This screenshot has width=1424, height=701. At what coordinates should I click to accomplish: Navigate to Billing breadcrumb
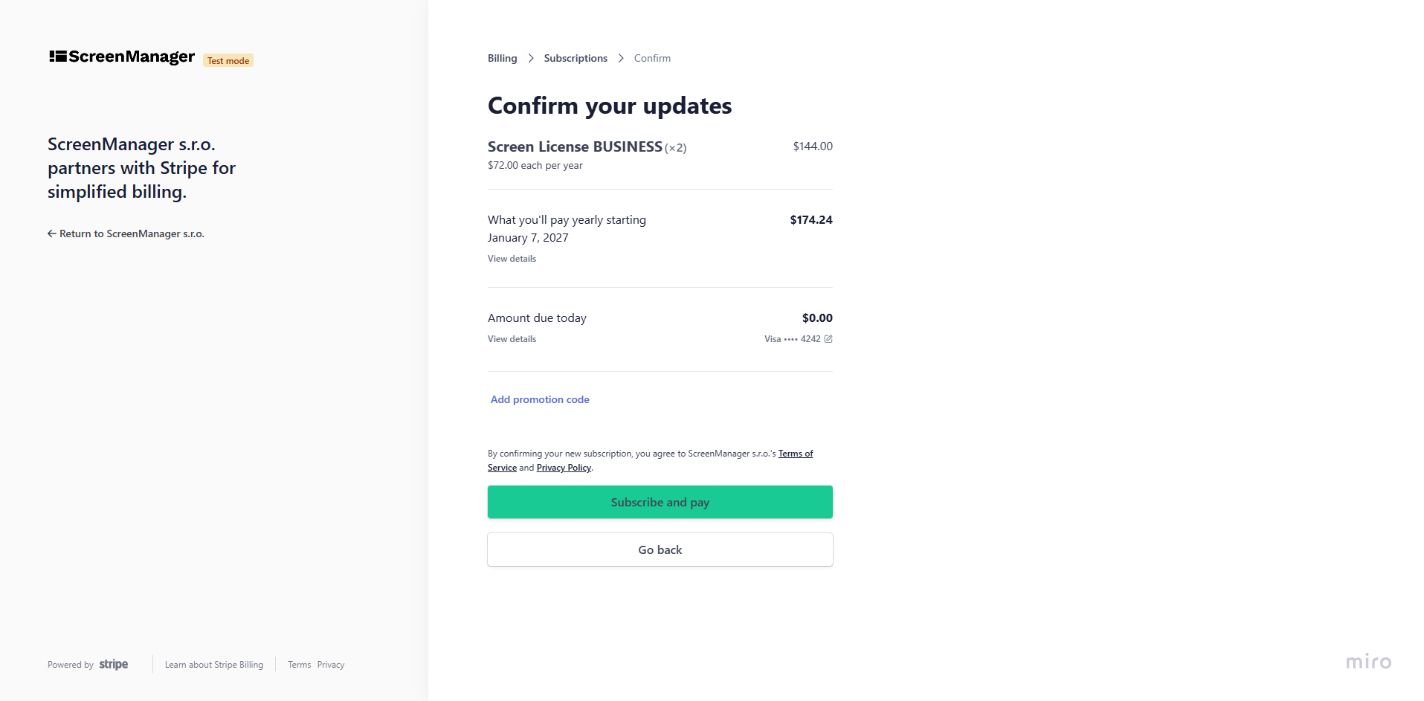[x=501, y=58]
